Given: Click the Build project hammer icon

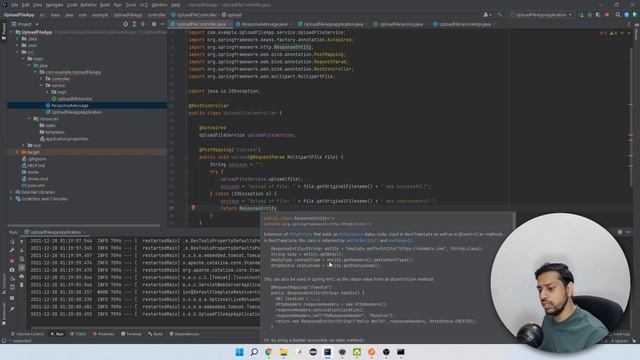Looking at the screenshot, I should pyautogui.click(x=500, y=15).
